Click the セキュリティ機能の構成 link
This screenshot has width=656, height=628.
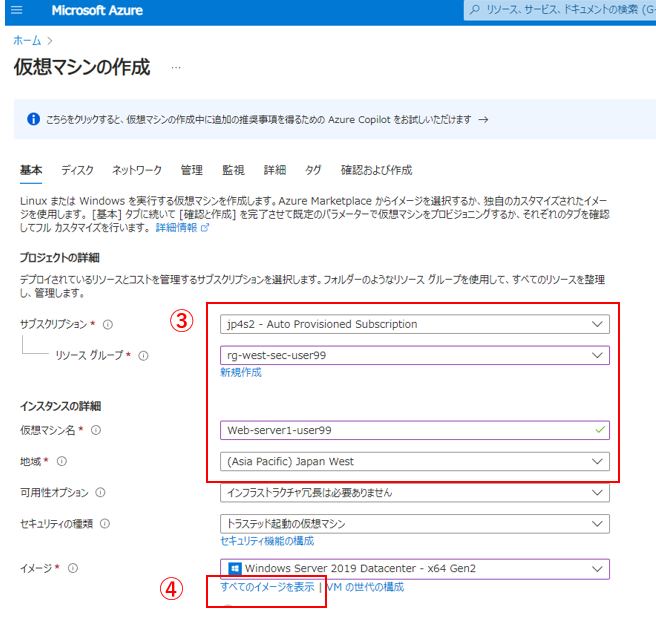(267, 541)
